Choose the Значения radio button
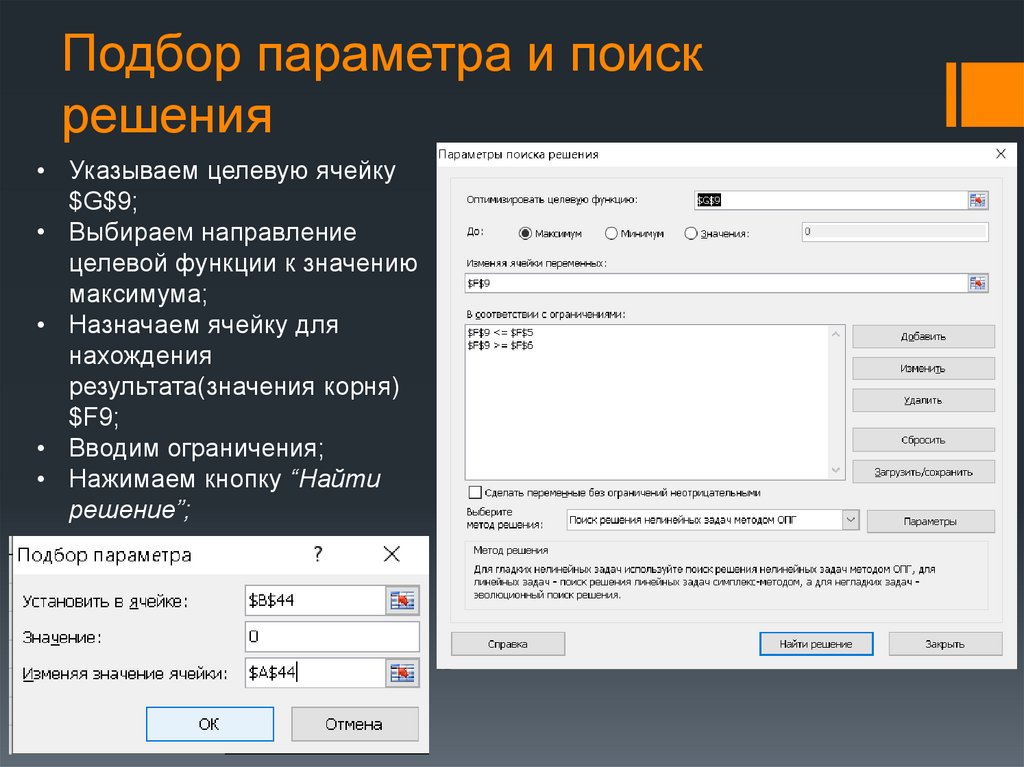Viewport: 1024px width, 767px height. (690, 233)
